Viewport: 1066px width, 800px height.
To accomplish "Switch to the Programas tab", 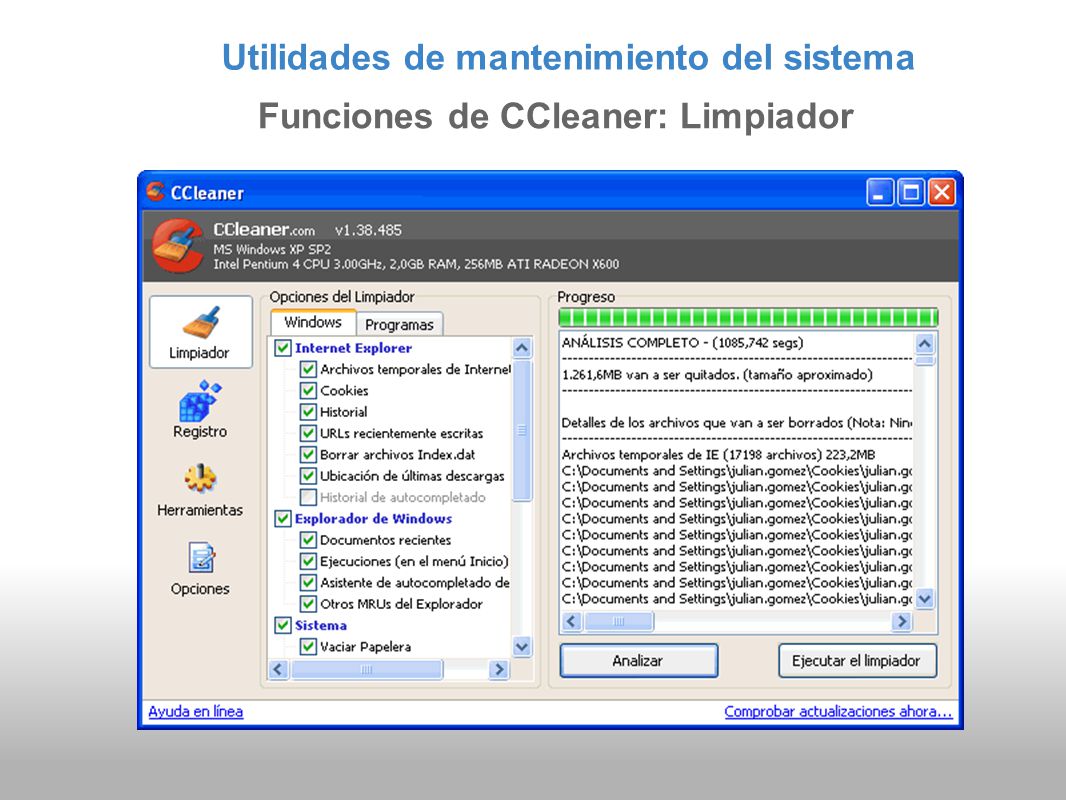I will (x=399, y=325).
